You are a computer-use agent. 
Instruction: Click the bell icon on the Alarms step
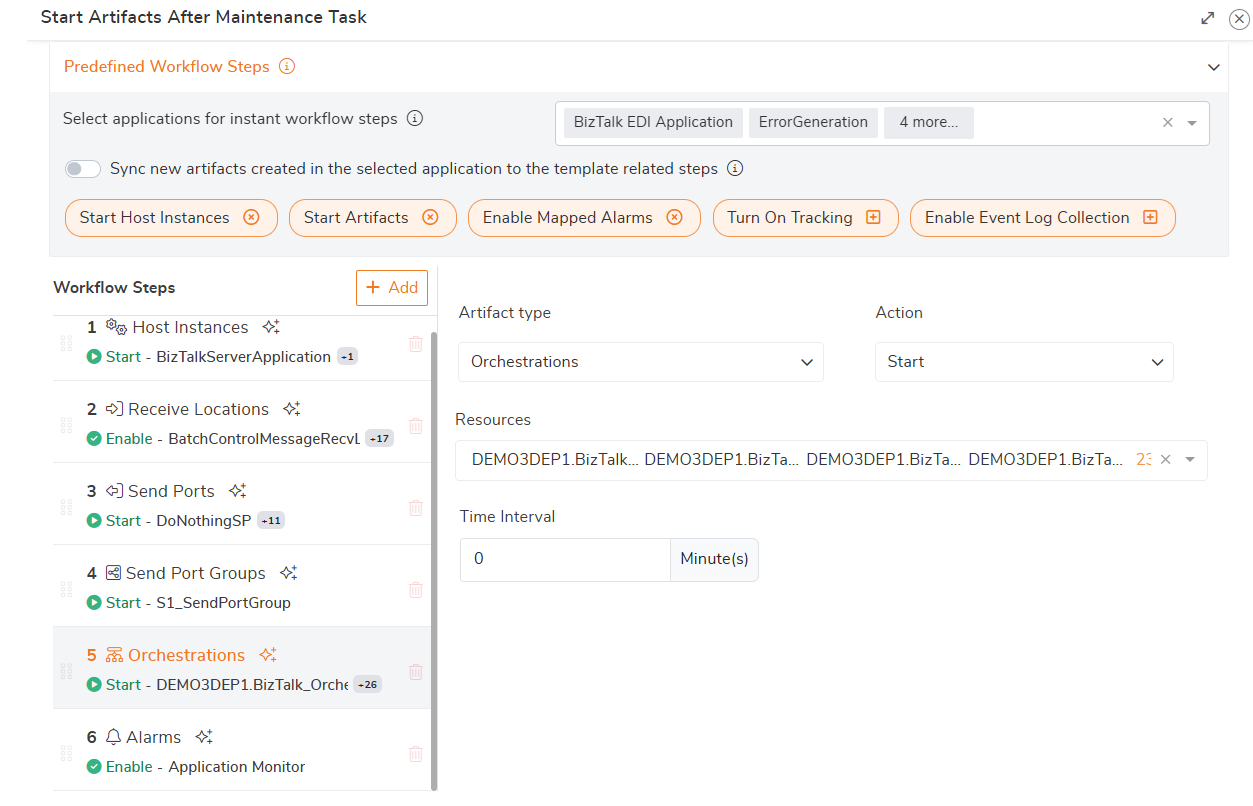pyautogui.click(x=113, y=735)
